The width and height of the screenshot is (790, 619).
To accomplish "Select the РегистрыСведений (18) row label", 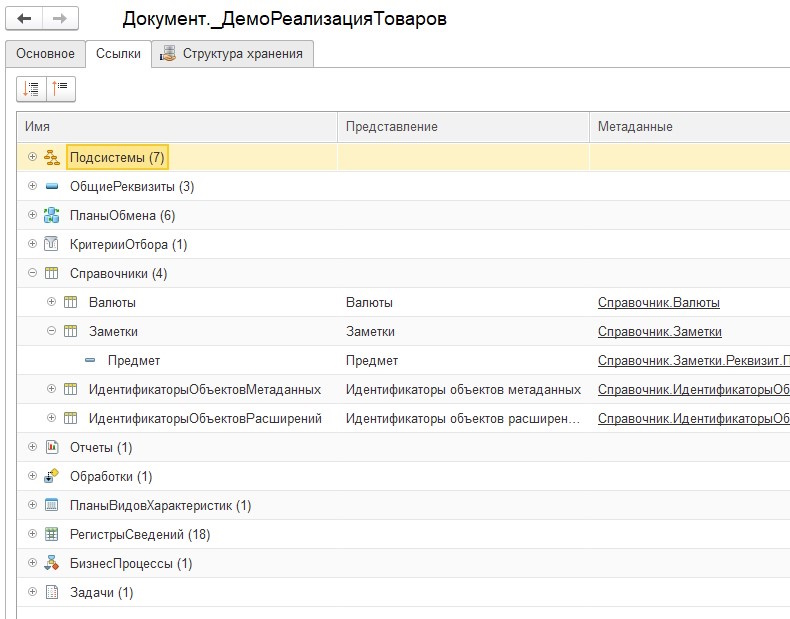I will pos(140,534).
